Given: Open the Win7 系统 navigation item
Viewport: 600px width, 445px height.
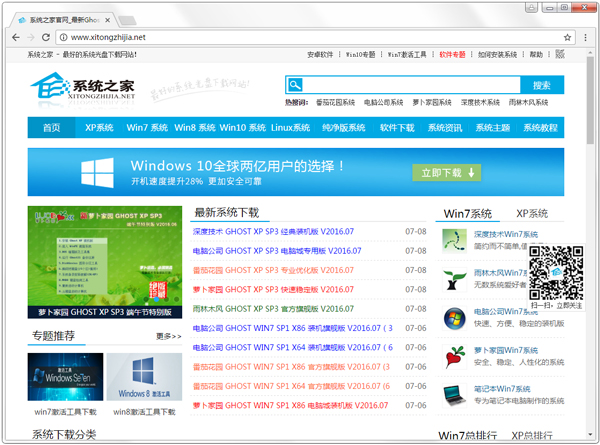Looking at the screenshot, I should point(147,127).
